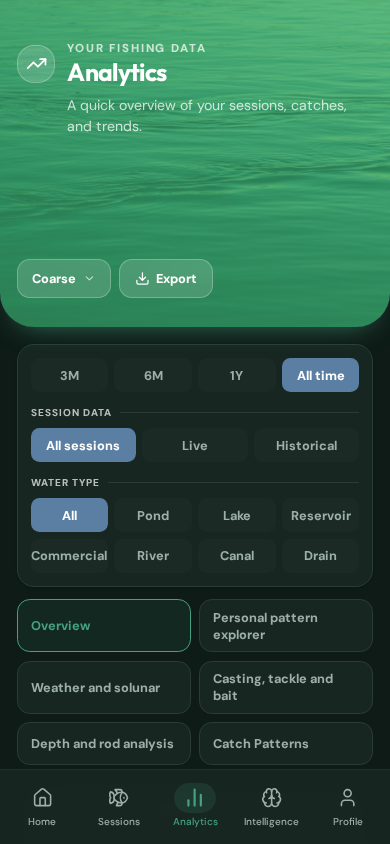Filter water type by Drain
390x844 pixels.
[321, 555]
